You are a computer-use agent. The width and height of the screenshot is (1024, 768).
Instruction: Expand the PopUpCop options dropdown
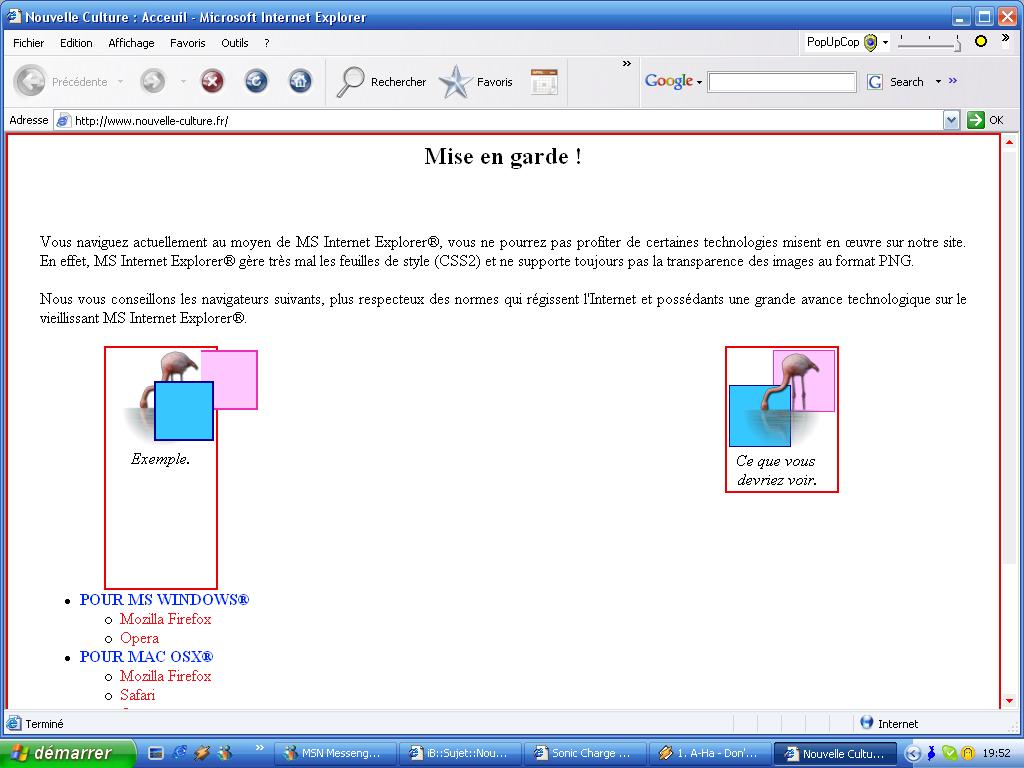[886, 43]
